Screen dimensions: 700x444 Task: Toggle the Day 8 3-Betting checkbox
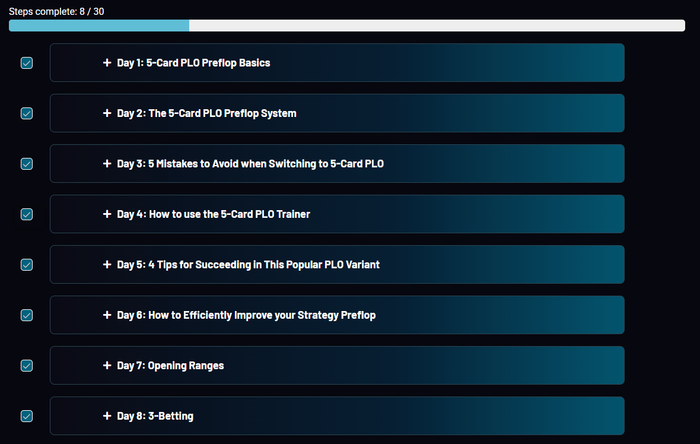(x=27, y=416)
